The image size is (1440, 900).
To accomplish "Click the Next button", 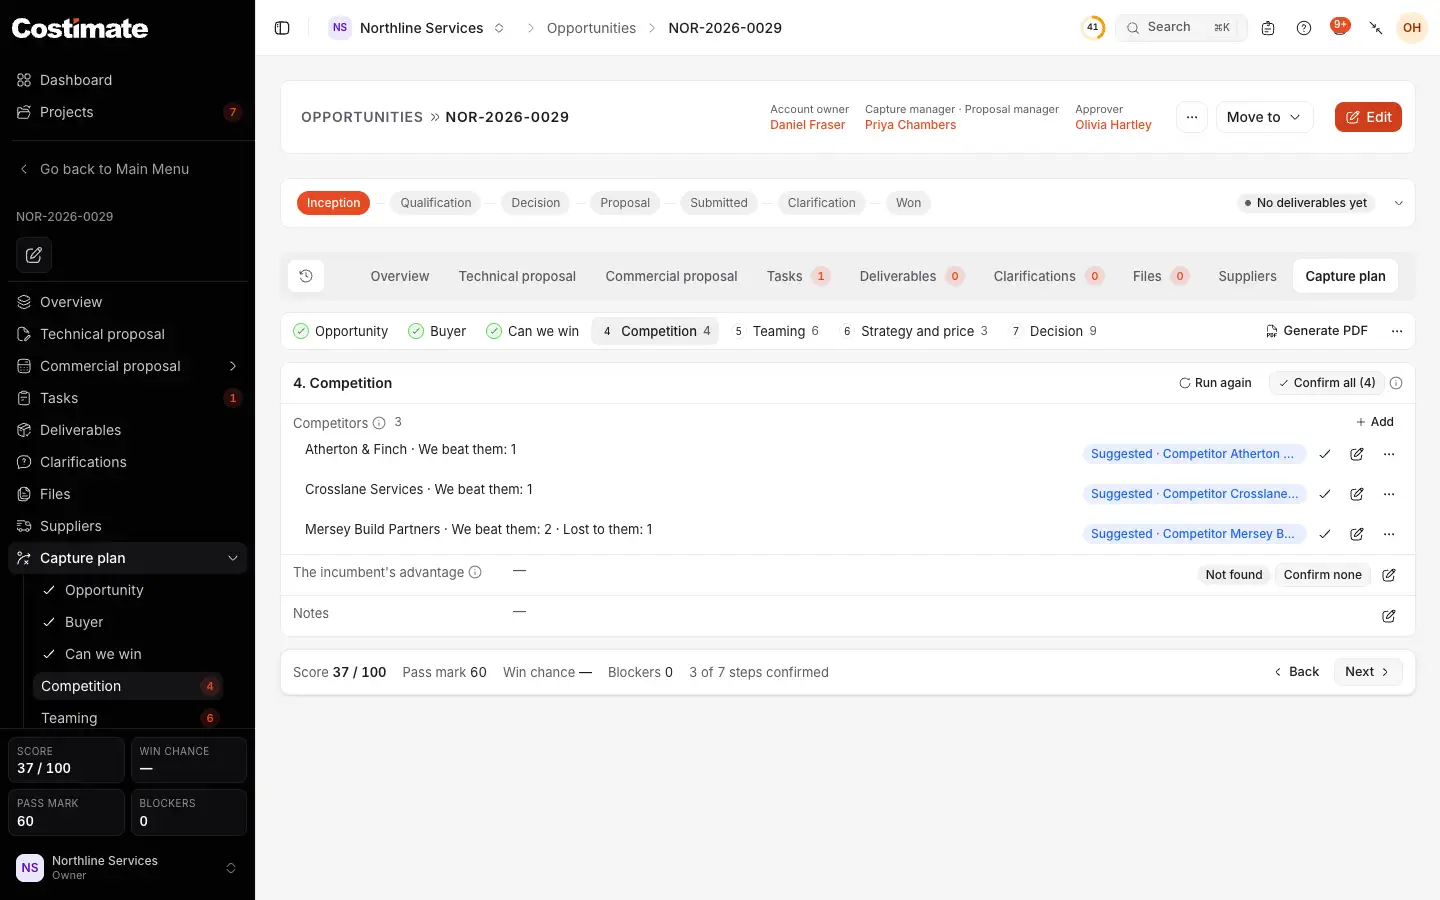I will click(x=1368, y=672).
